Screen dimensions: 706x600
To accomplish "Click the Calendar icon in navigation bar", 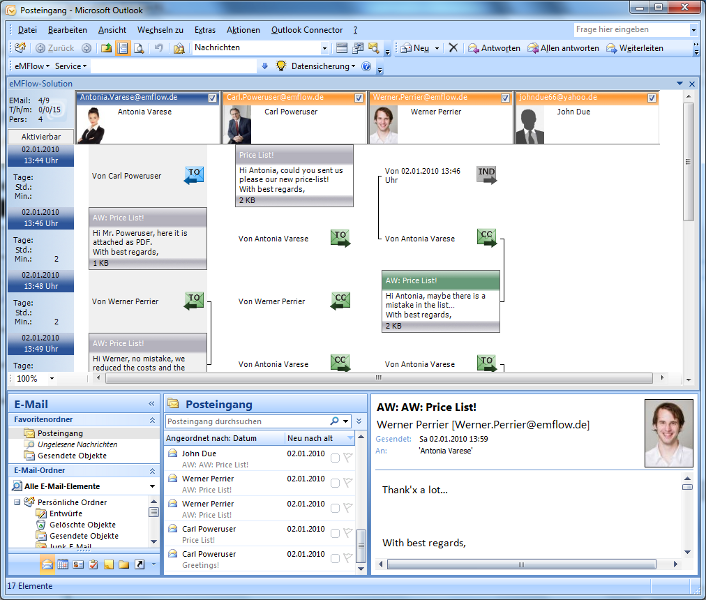I will pyautogui.click(x=63, y=564).
